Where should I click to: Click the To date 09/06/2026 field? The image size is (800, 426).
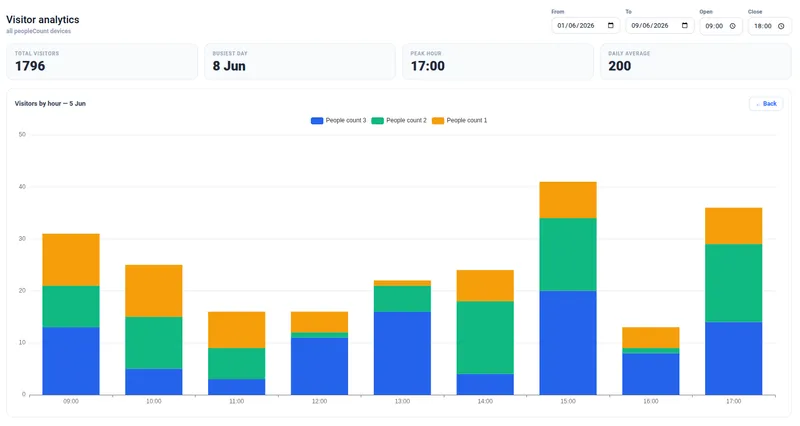(660, 26)
